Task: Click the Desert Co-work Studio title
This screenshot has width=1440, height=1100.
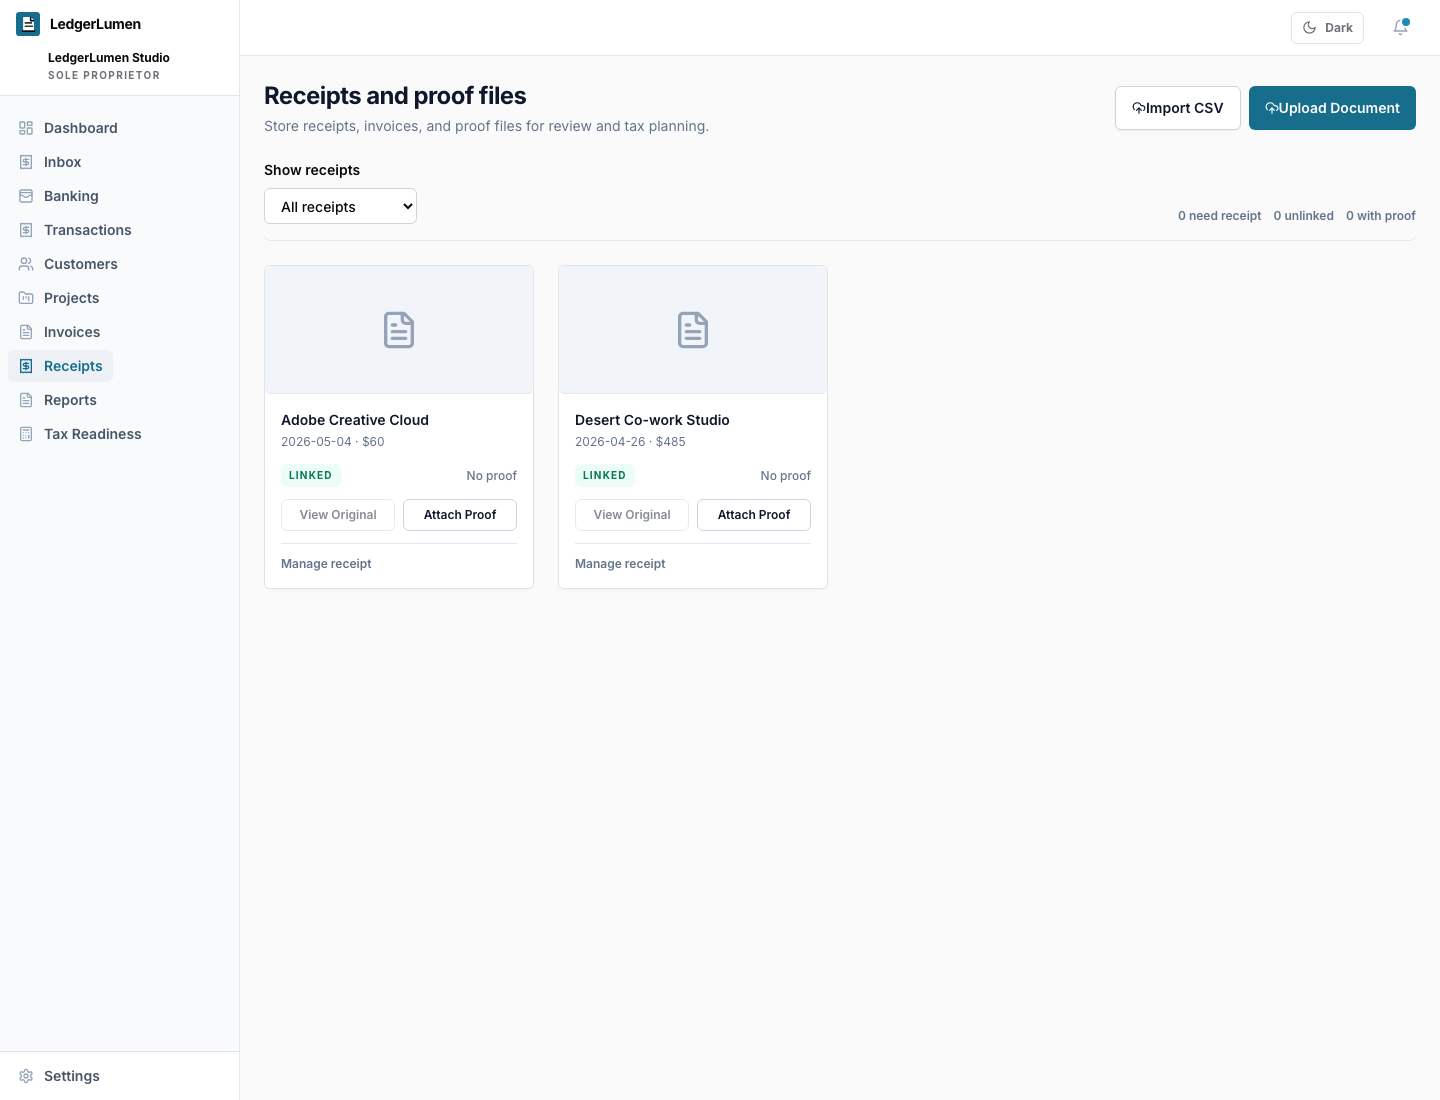Action: [652, 420]
